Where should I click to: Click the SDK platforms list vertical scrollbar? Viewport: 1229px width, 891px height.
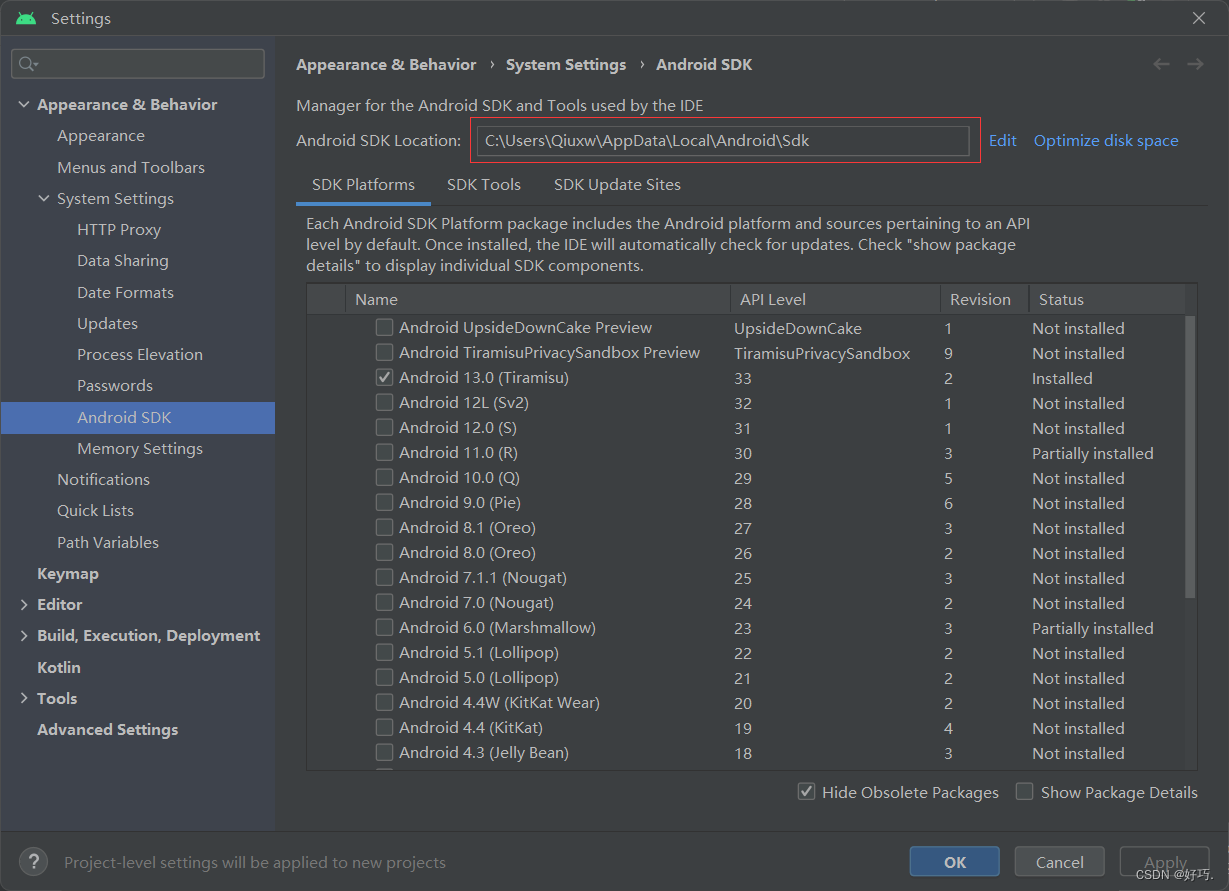tap(1190, 457)
